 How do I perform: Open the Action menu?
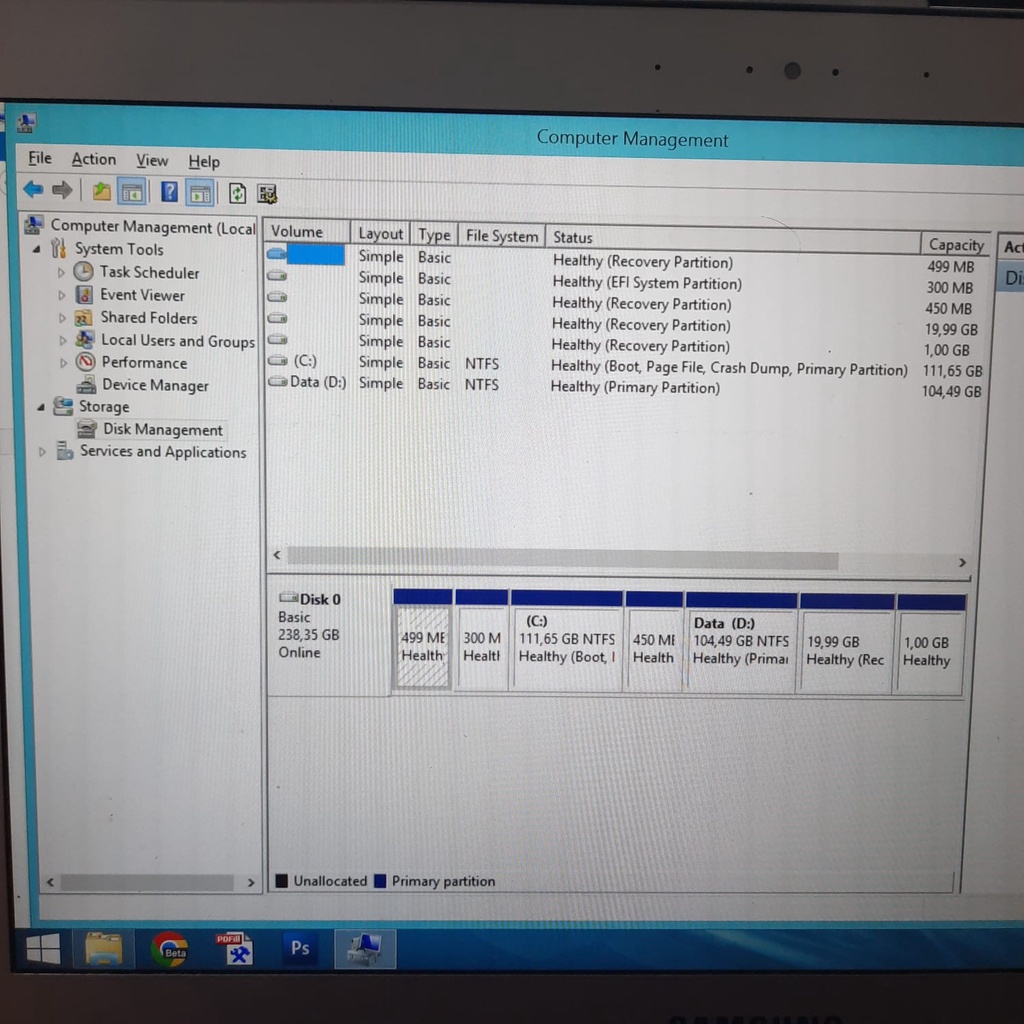click(x=93, y=159)
